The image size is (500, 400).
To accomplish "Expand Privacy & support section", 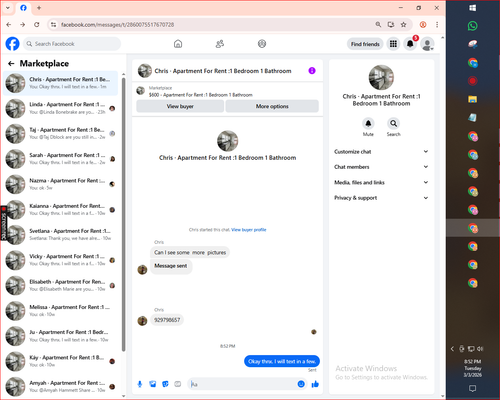I will 381,198.
